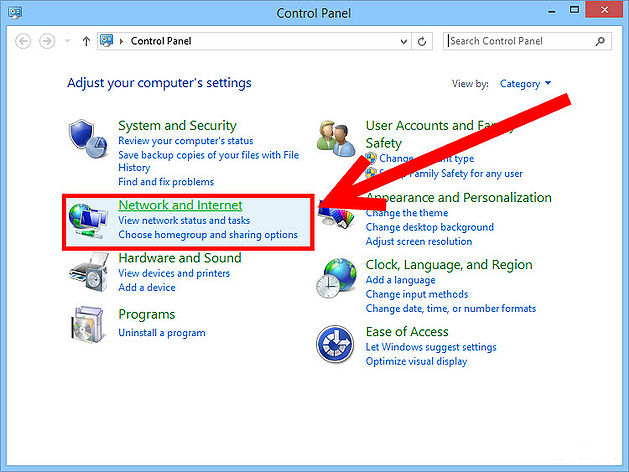Click Uninstall a program
This screenshot has height=472, width=629.
coord(162,332)
